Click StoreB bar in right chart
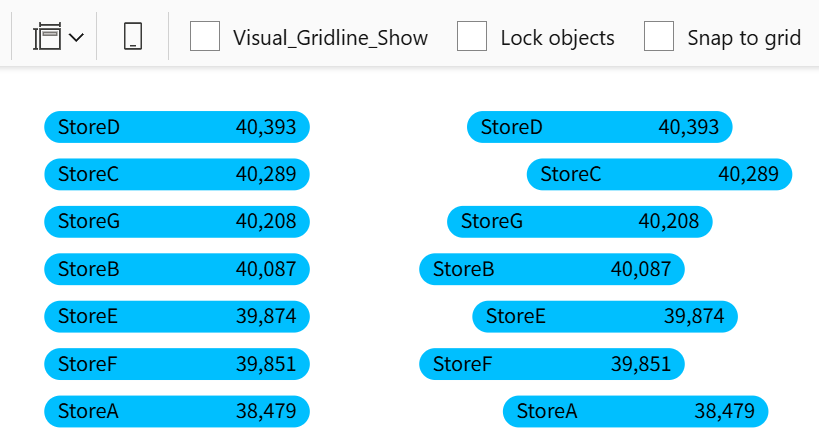 pyautogui.click(x=552, y=269)
